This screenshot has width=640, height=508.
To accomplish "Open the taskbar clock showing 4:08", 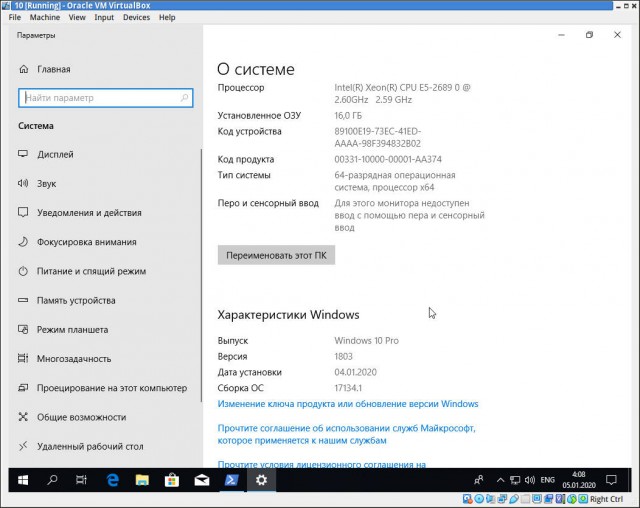I will (579, 480).
